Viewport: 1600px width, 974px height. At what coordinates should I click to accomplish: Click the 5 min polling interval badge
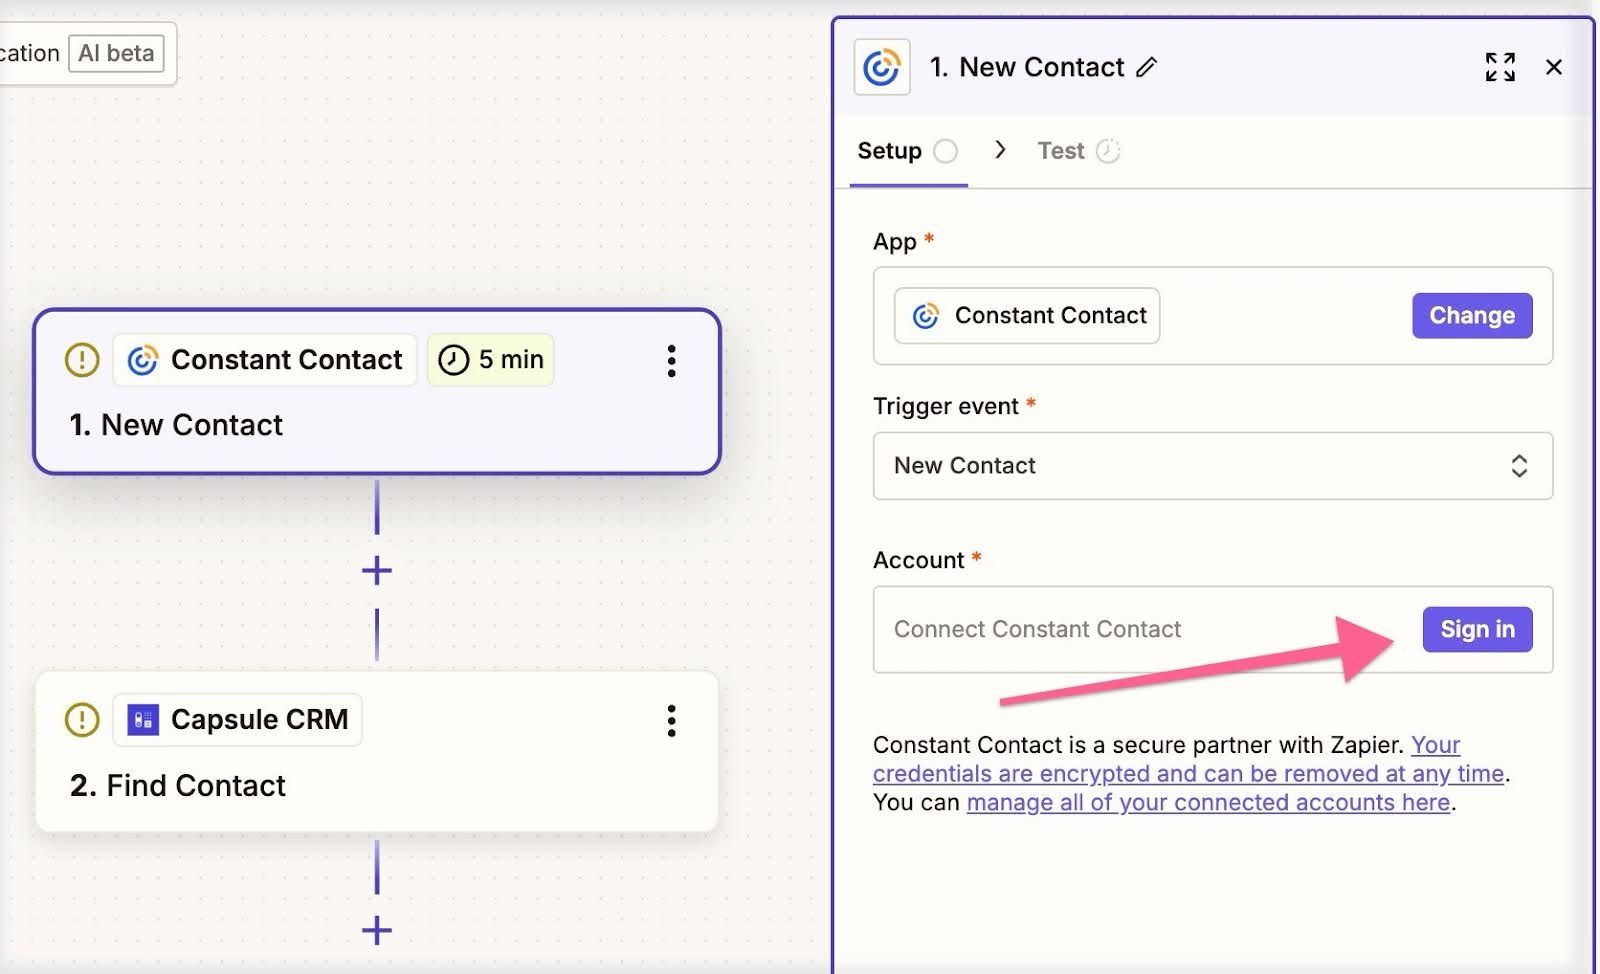[490, 360]
